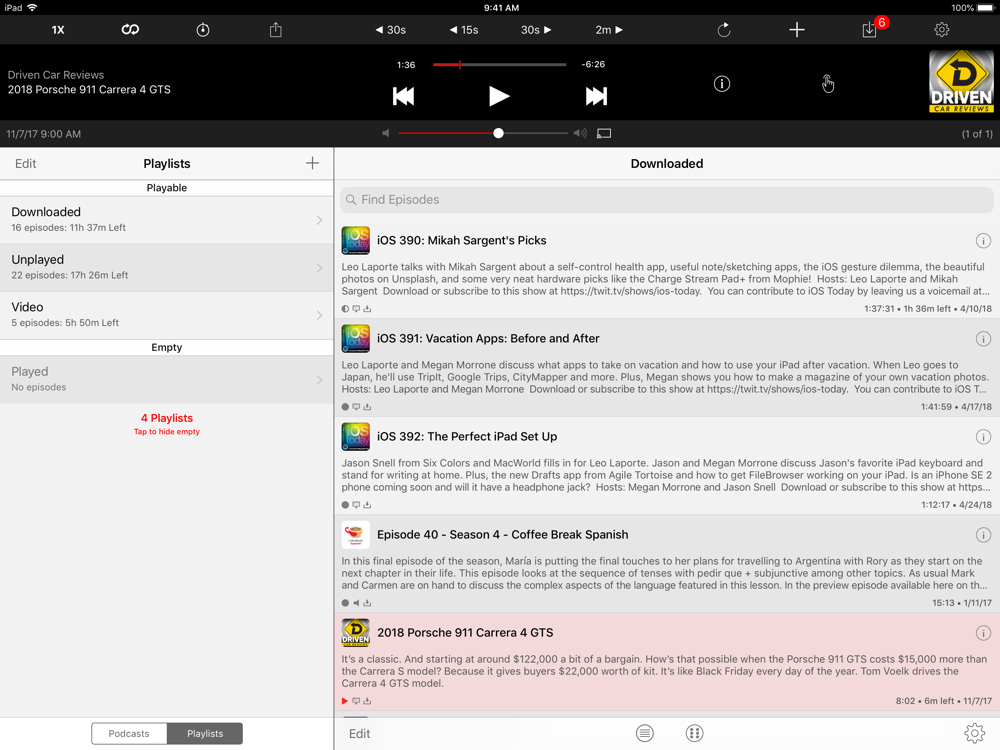The height and width of the screenshot is (750, 1000).
Task: Go to previous track
Action: pos(403,96)
